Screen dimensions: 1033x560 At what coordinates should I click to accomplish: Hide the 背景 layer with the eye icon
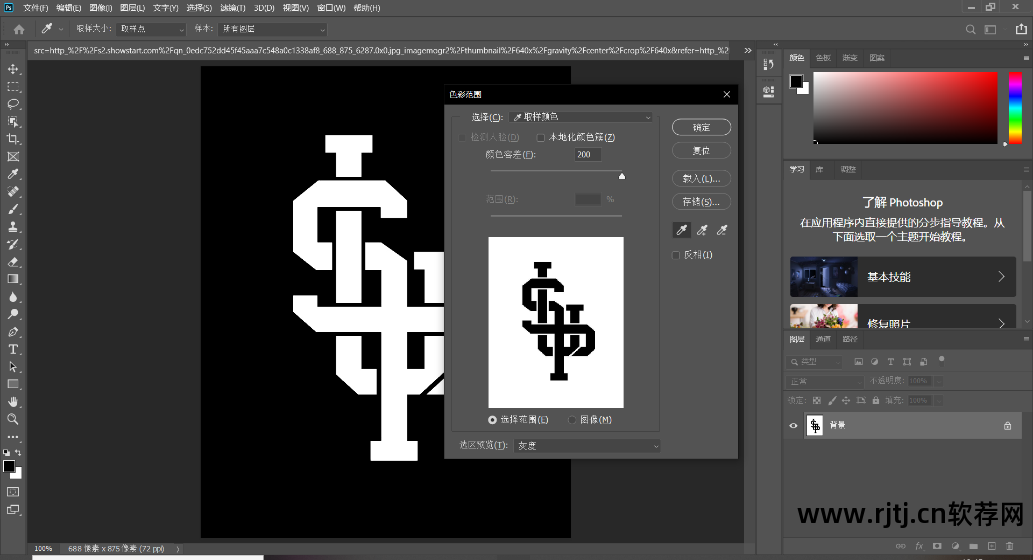coord(793,426)
